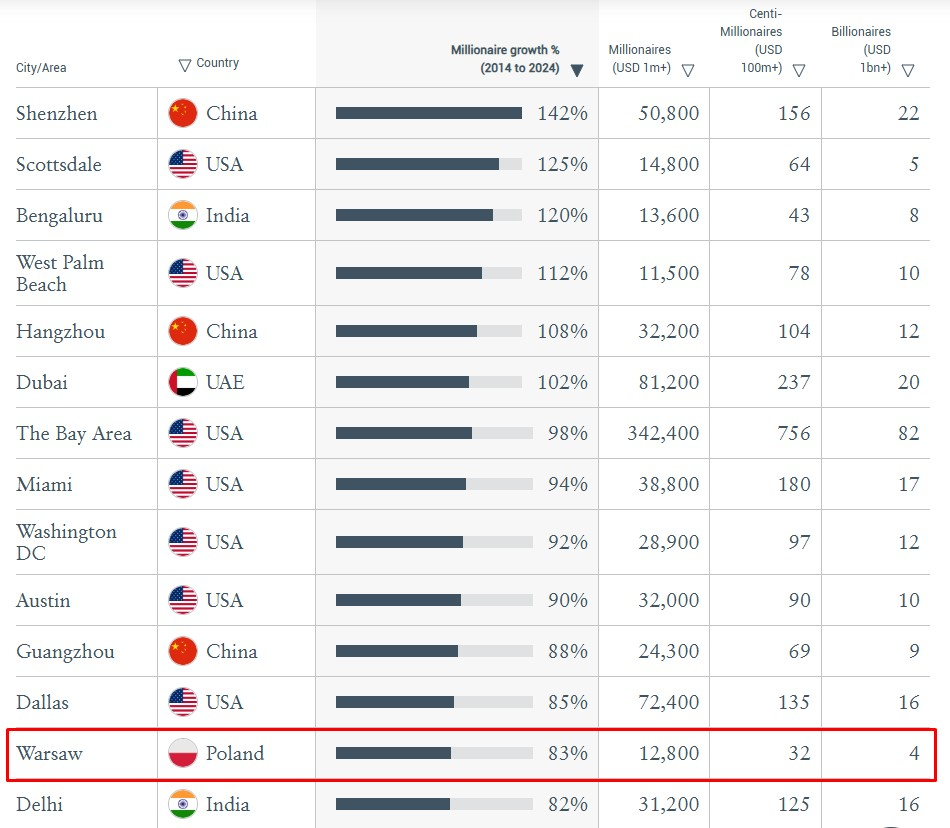The height and width of the screenshot is (828, 950).
Task: Click UAE flag icon in Dubai row
Action: tap(182, 382)
